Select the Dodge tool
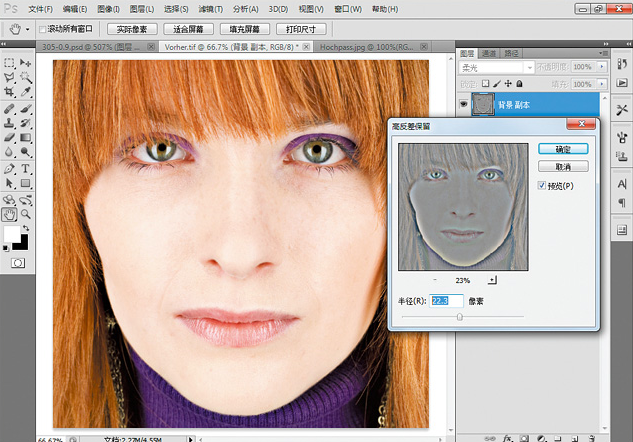Image resolution: width=633 pixels, height=442 pixels. click(x=25, y=152)
